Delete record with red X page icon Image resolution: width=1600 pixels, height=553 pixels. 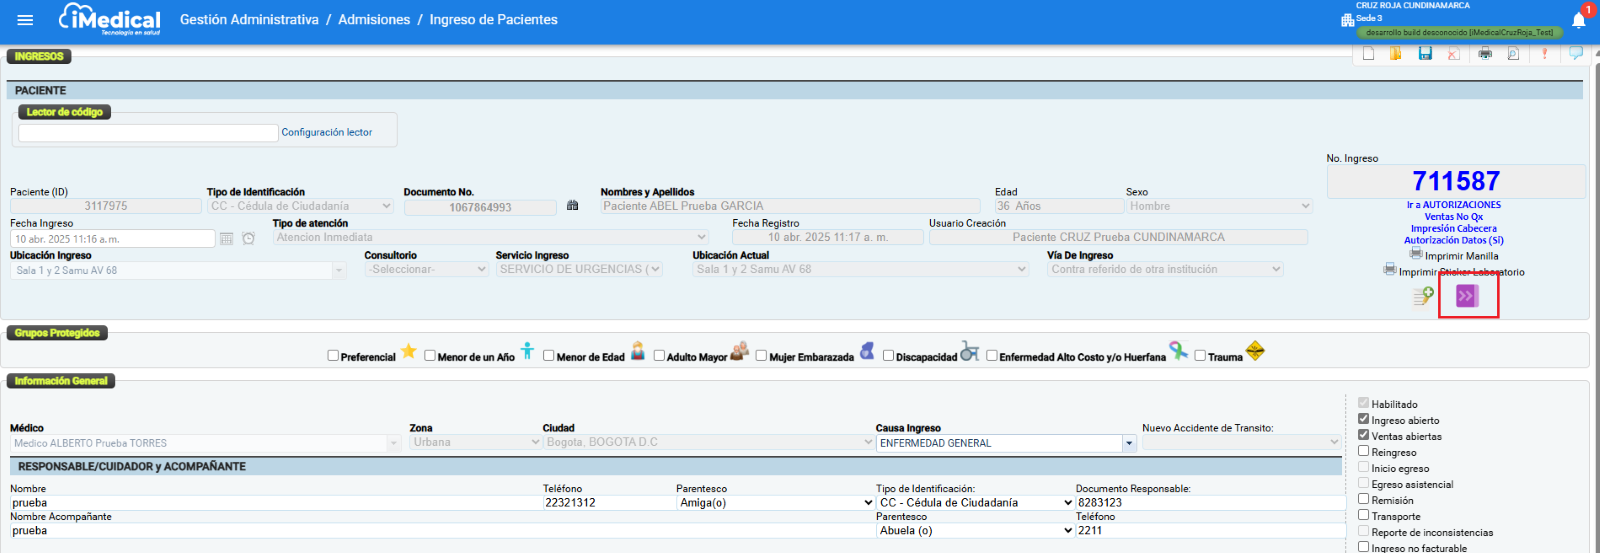click(x=1453, y=54)
